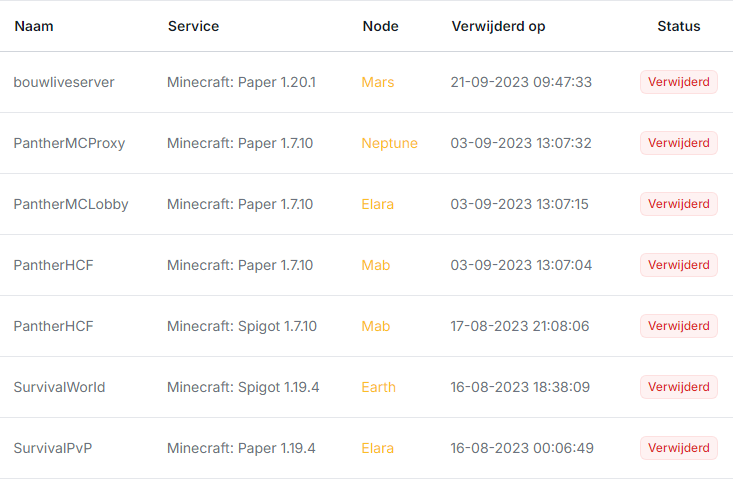Sort by Verwijderd op column header
733x479 pixels.
498,26
